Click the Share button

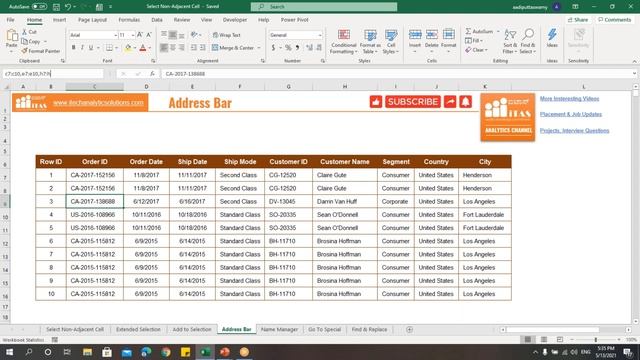pyautogui.click(x=578, y=20)
